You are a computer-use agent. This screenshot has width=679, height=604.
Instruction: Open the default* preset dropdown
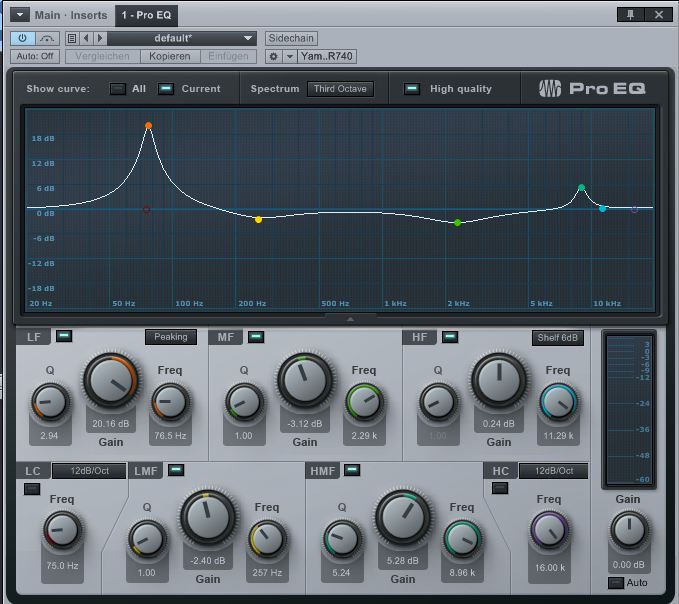click(x=182, y=39)
